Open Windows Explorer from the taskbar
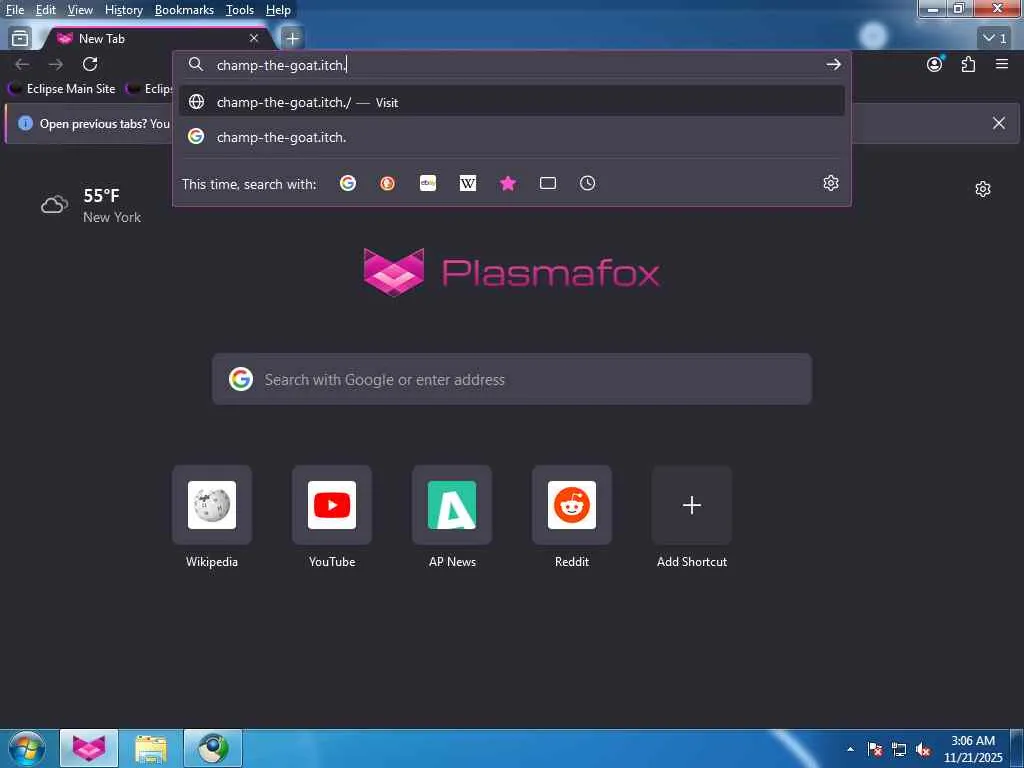Viewport: 1024px width, 768px height. pos(151,748)
